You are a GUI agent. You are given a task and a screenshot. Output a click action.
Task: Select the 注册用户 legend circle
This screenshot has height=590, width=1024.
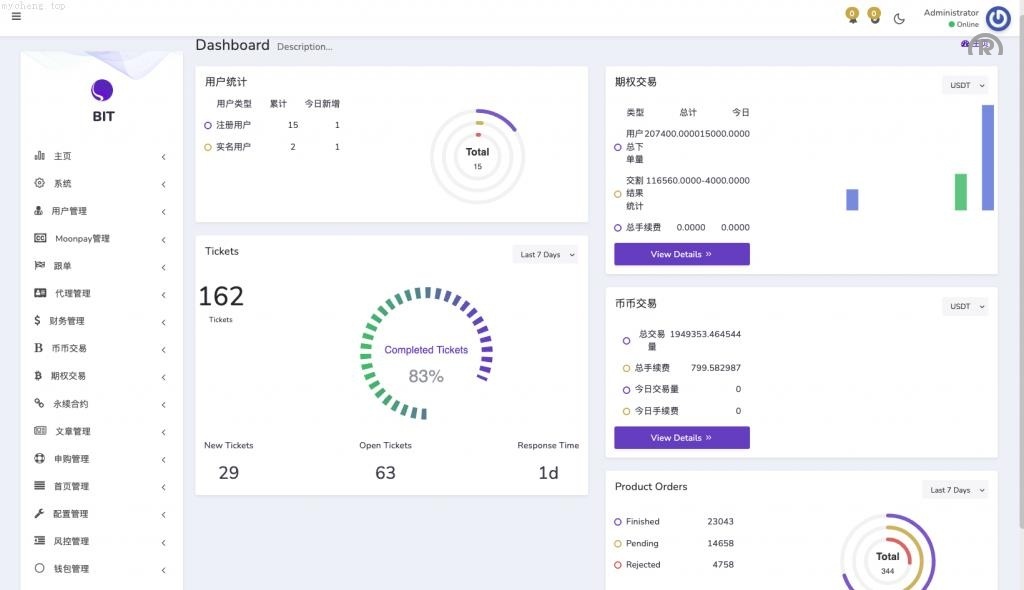click(208, 125)
